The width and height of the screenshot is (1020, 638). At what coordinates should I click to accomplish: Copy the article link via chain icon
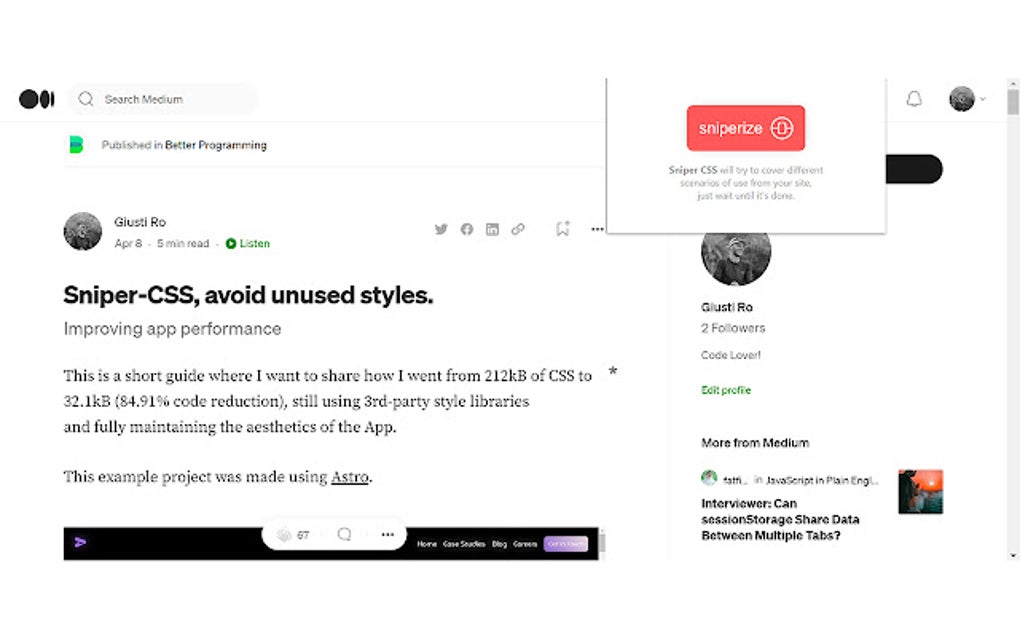pos(518,229)
